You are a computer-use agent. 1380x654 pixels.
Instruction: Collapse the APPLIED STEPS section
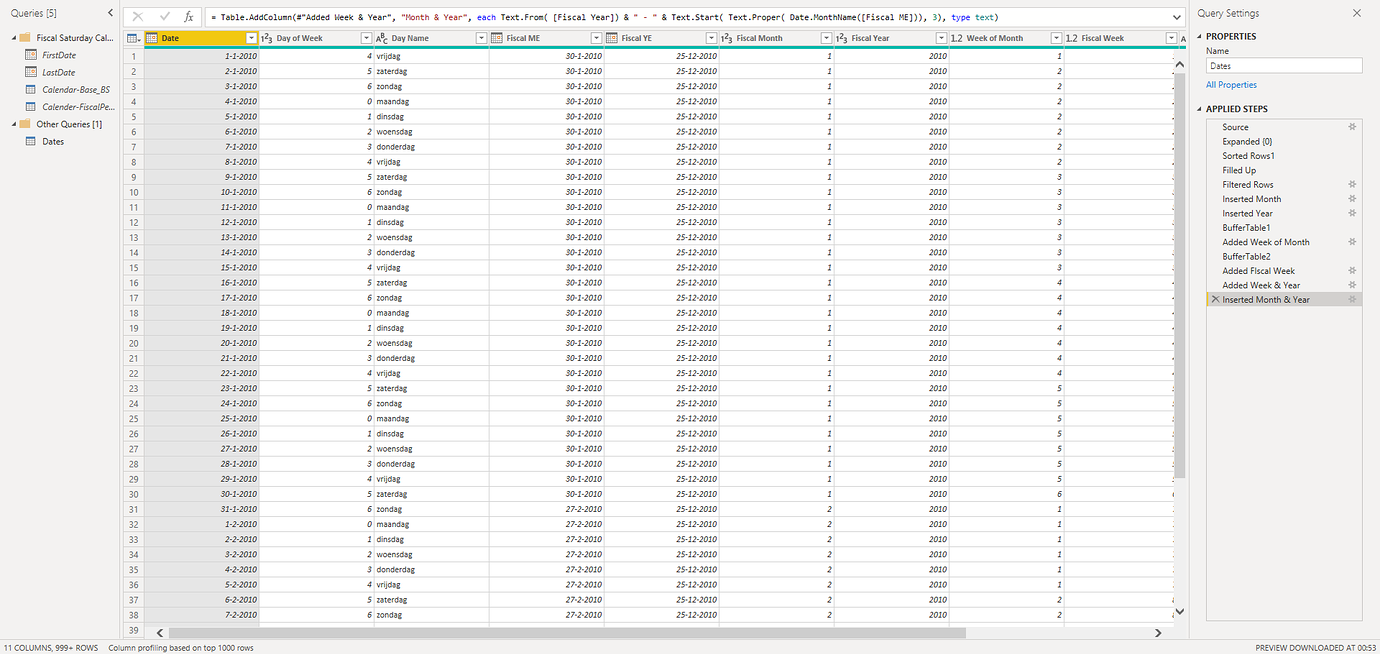point(1201,109)
